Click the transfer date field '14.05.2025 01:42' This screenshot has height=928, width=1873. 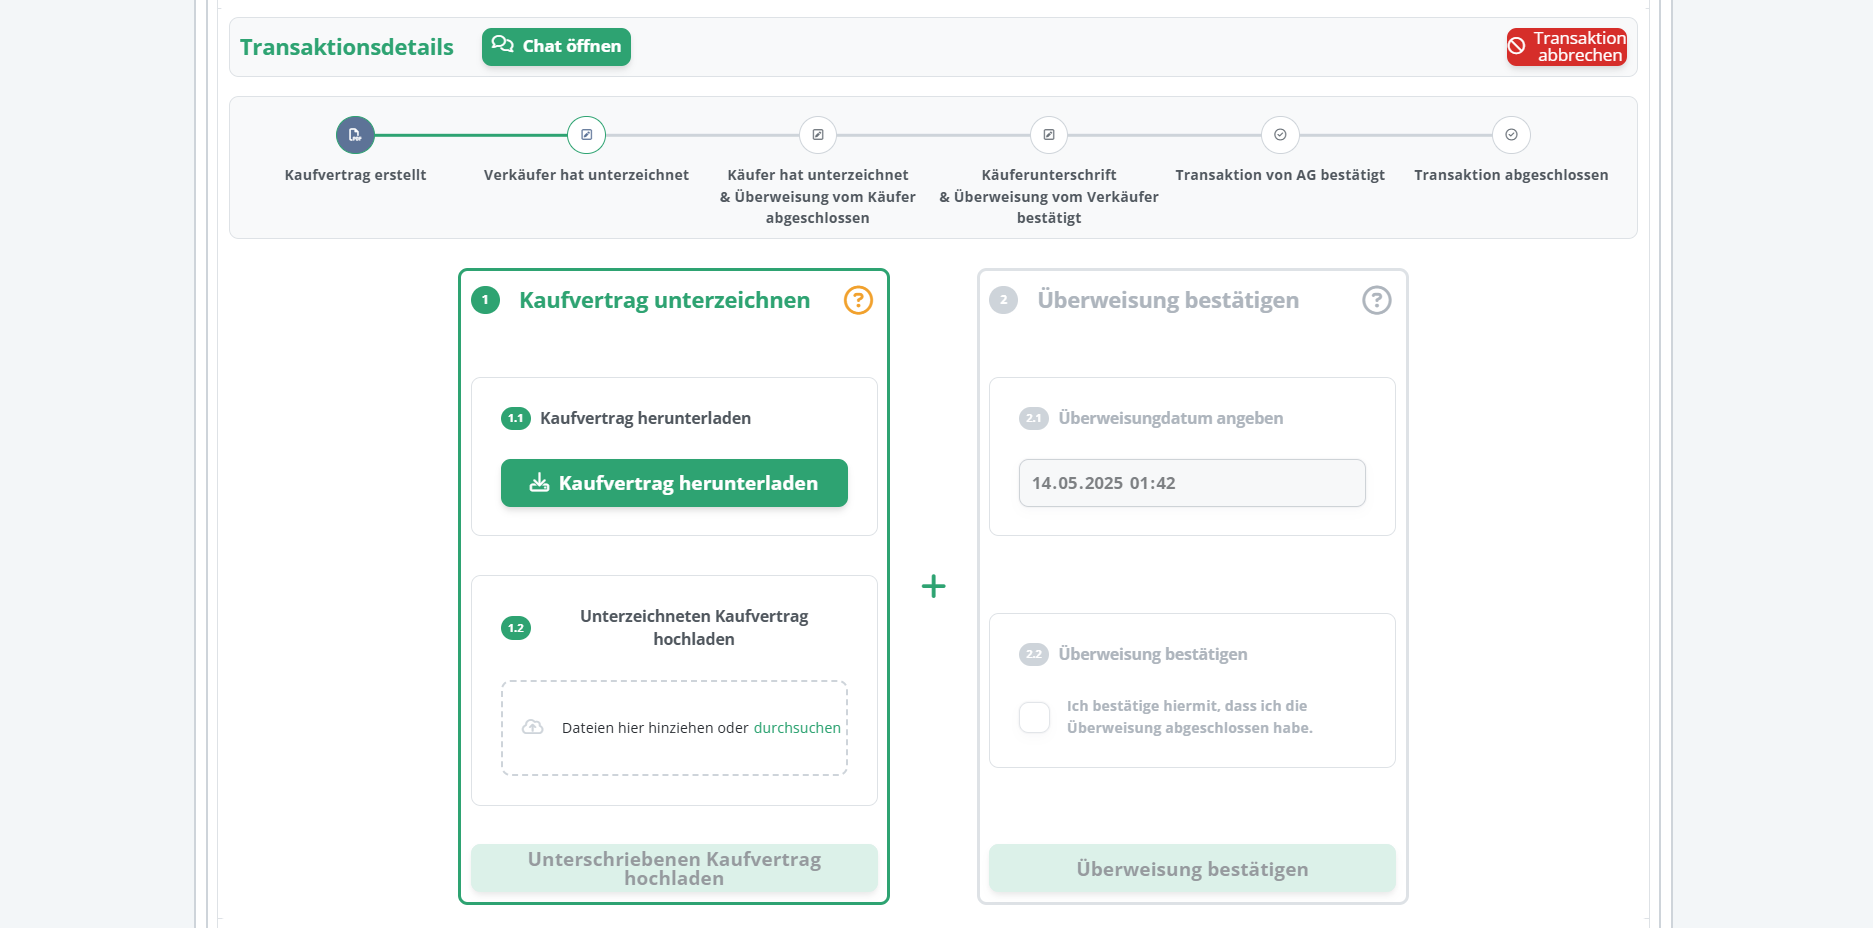(x=1191, y=483)
